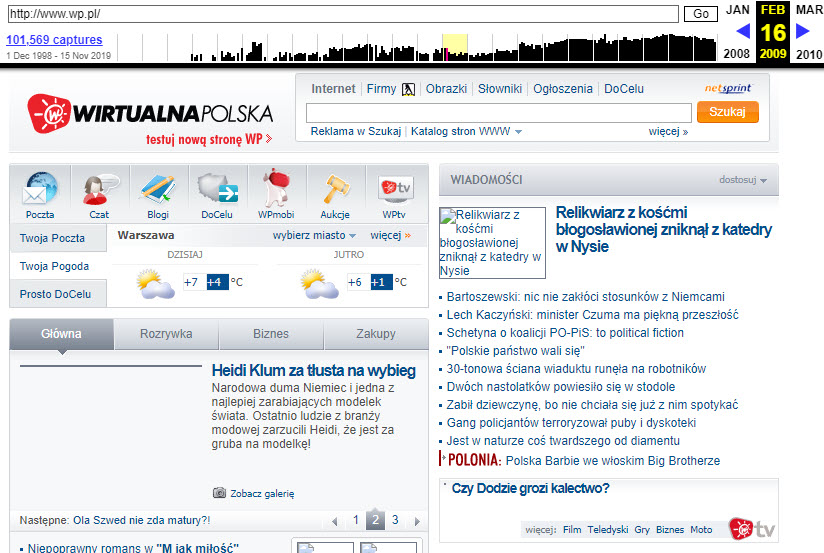Open Ola Szwed nie zda matury link
Image resolution: width=824 pixels, height=553 pixels.
[141, 520]
